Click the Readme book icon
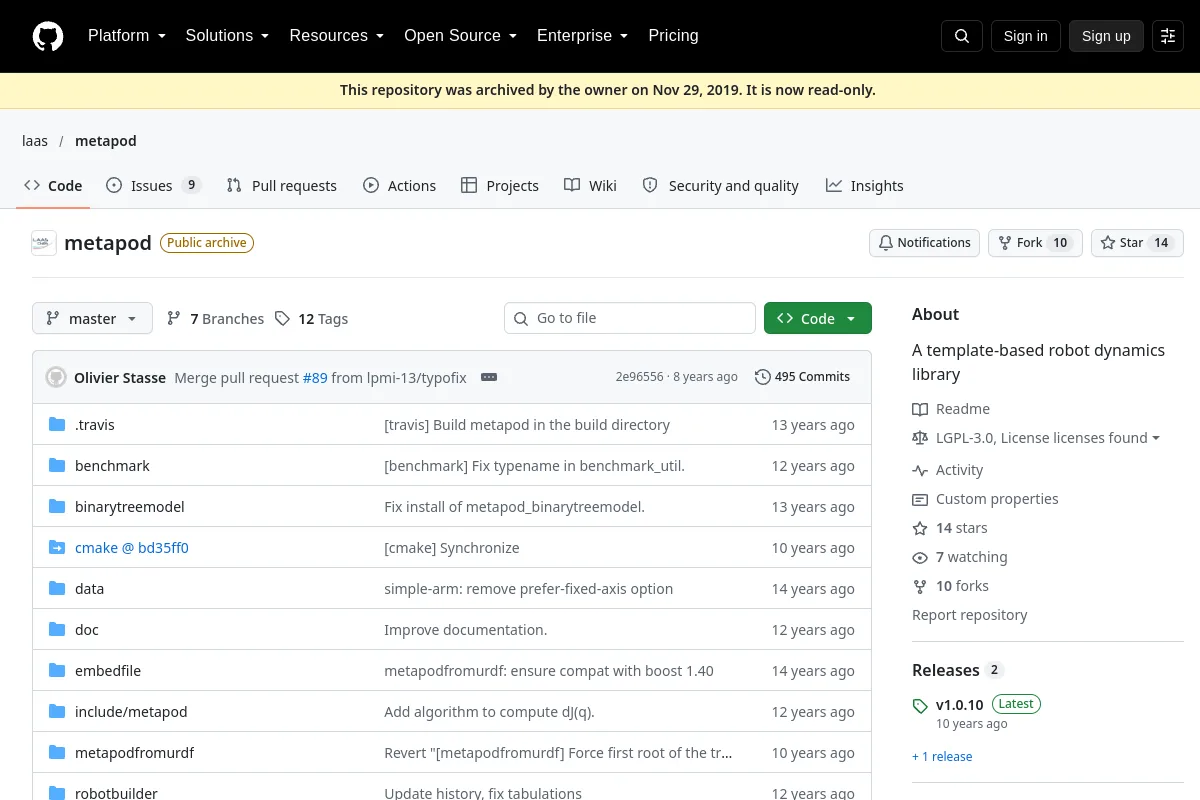1200x800 pixels. coord(920,409)
